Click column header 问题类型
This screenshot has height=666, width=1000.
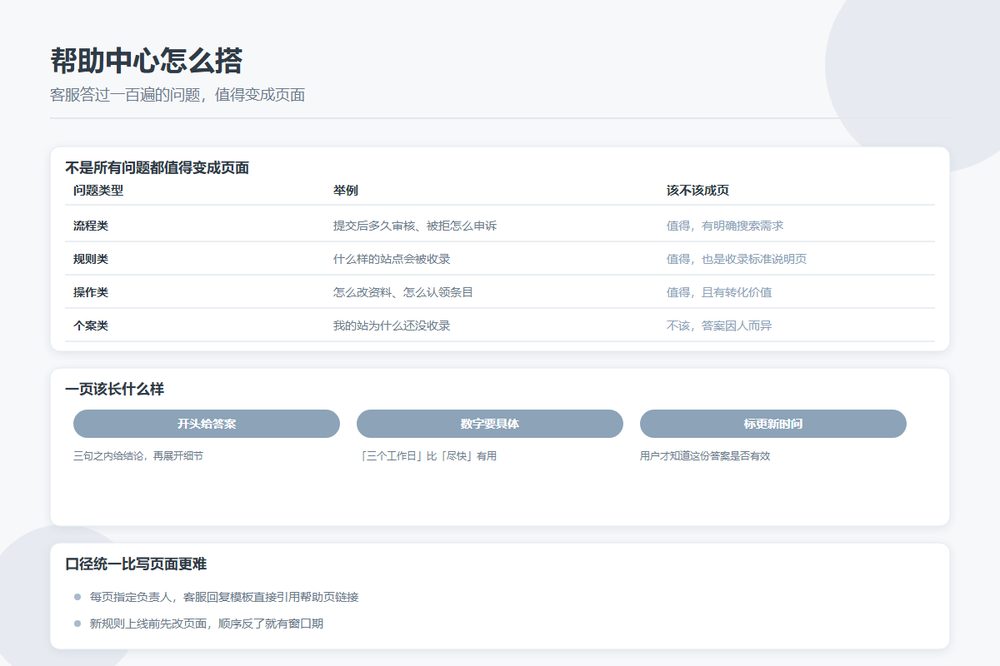[98, 190]
